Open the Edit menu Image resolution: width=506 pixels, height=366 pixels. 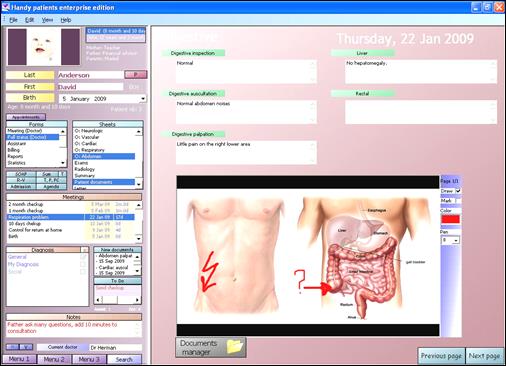(30, 20)
